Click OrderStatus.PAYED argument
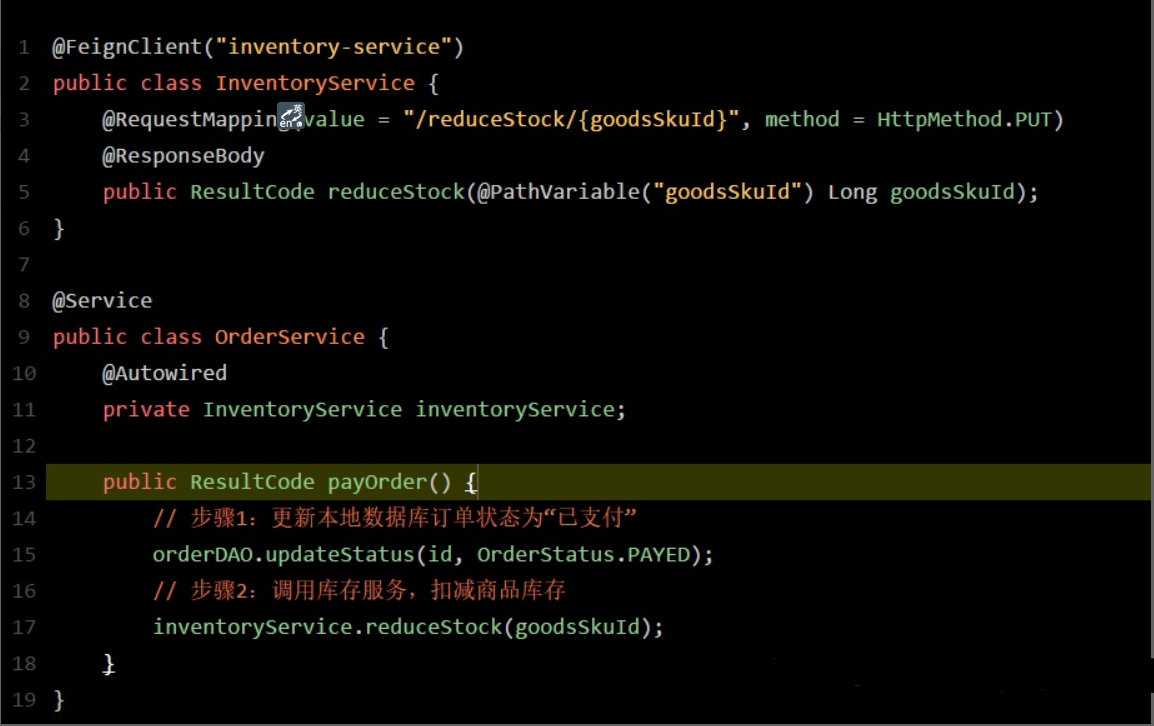This screenshot has height=726, width=1154. [x=584, y=554]
